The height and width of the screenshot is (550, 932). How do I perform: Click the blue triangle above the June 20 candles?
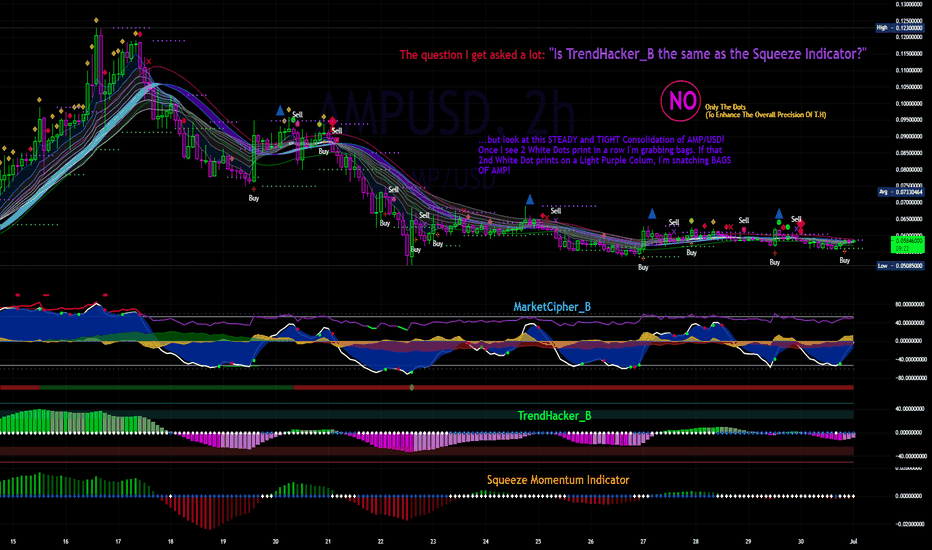pyautogui.click(x=280, y=111)
